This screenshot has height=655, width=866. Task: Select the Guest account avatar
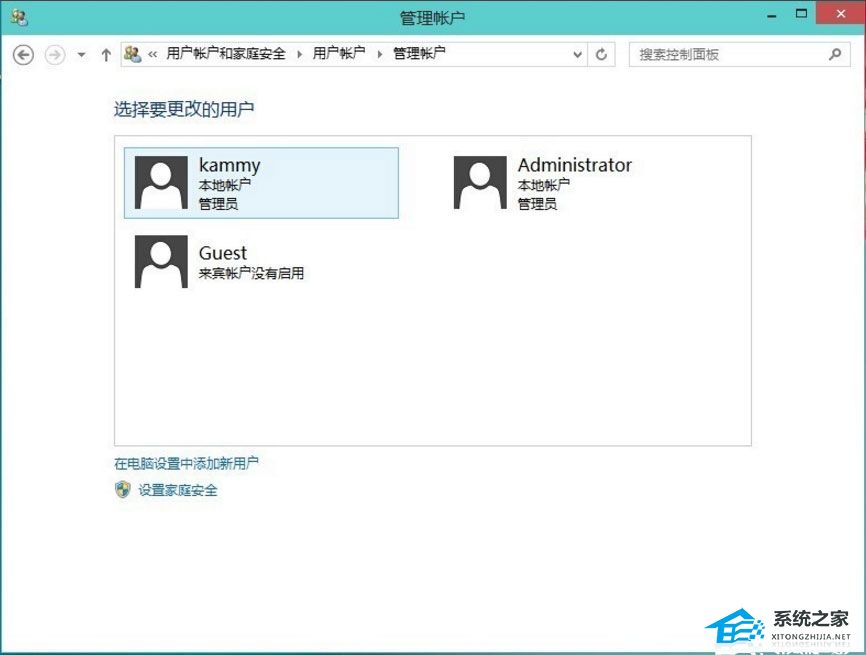click(161, 262)
